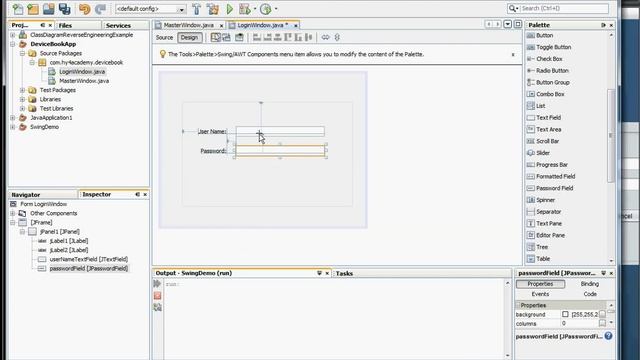The width and height of the screenshot is (640, 360).
Task: Click the Selection Mode icon in the designer toolbar
Action: [x=216, y=38]
